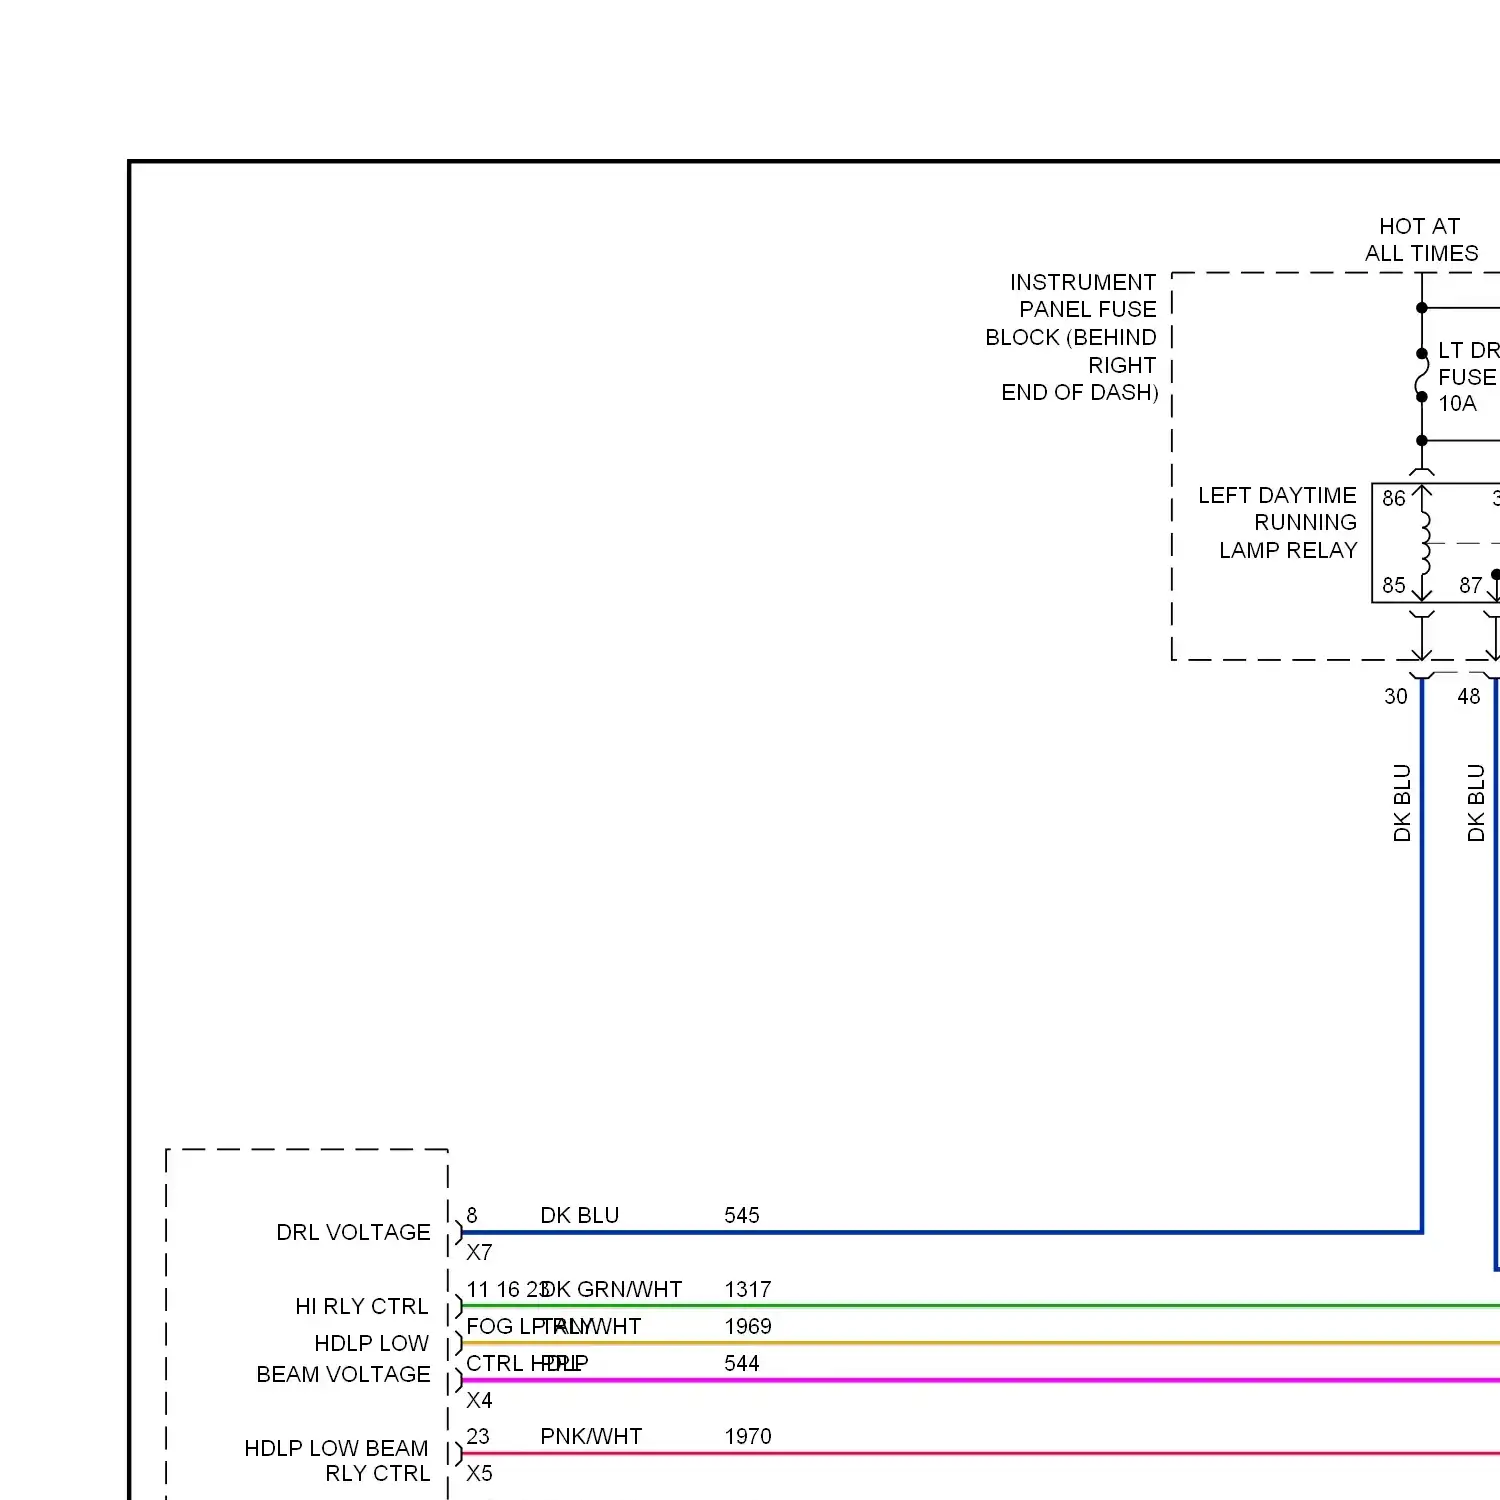This screenshot has height=1500, width=1500.
Task: Click pin 8 on DRL voltage wire
Action: 472,1215
